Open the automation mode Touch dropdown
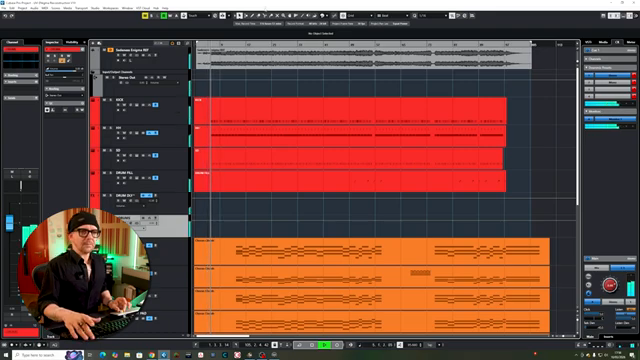The height and width of the screenshot is (360, 640). 199,16
